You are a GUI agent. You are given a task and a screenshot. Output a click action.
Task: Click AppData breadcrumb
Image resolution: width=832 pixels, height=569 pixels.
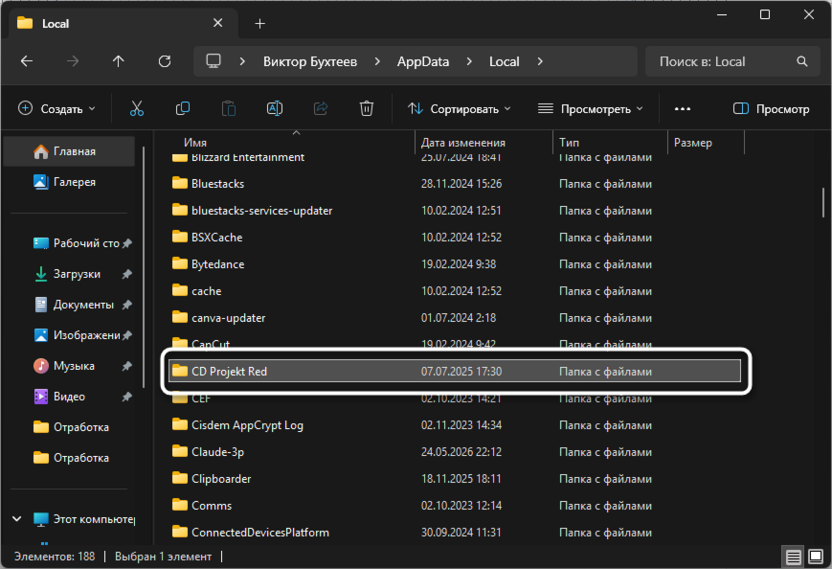pyautogui.click(x=423, y=62)
